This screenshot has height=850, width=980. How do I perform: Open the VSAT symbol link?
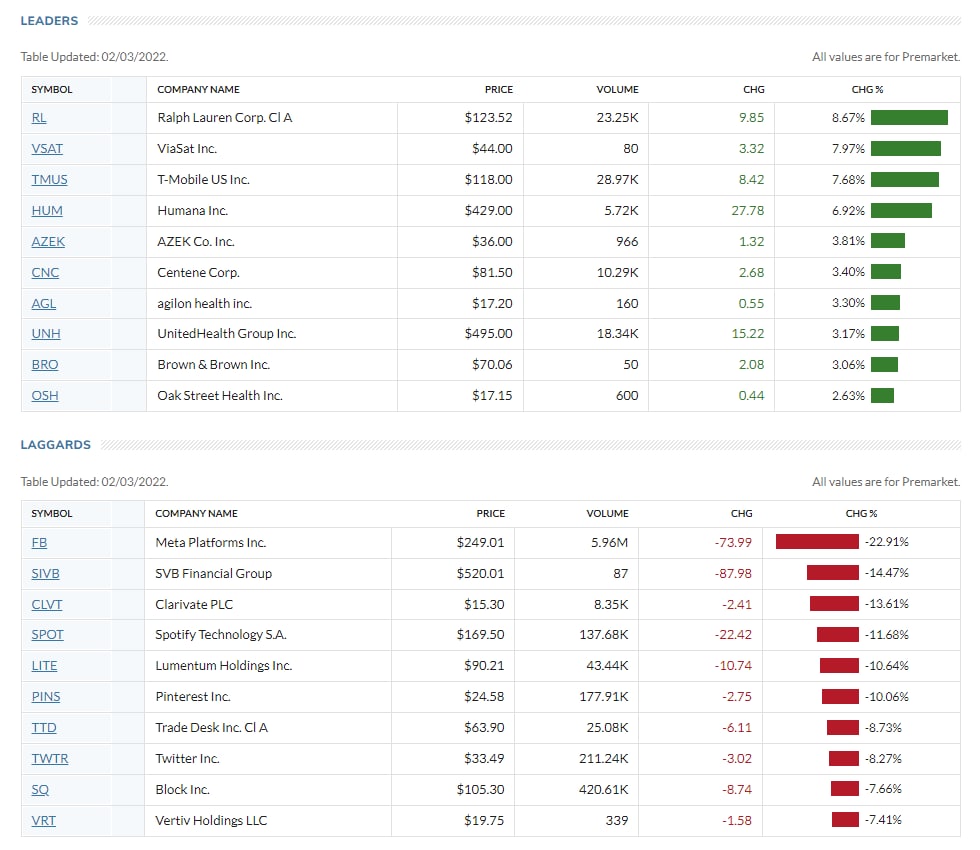[x=47, y=149]
